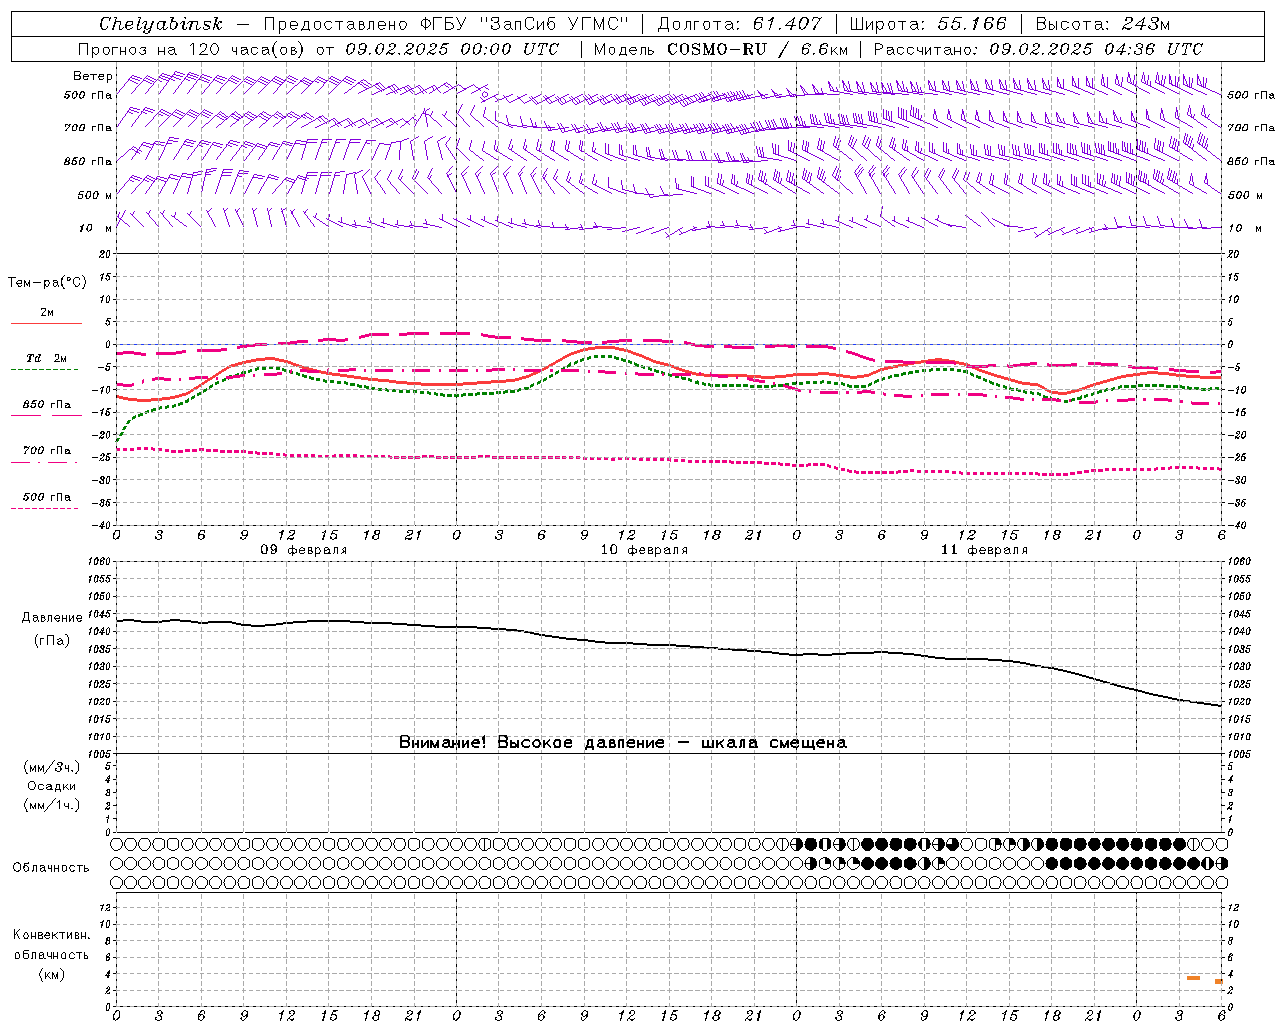Select the 'Долгота: 61.407' value
The width and height of the screenshot is (1280, 1024).
pyautogui.click(x=739, y=24)
